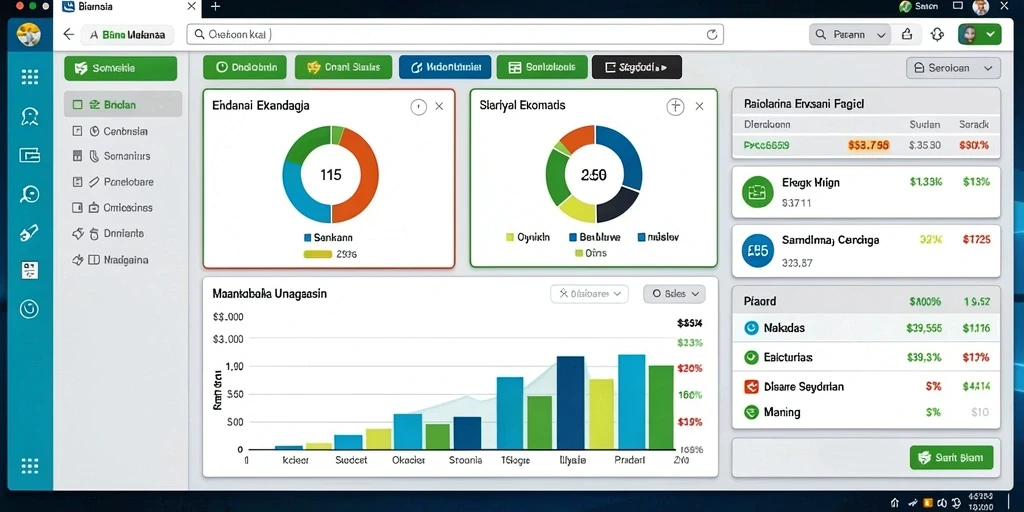Open the Sdes dropdown above the bar chart
Viewport: 1024px width, 512px height.
click(674, 295)
